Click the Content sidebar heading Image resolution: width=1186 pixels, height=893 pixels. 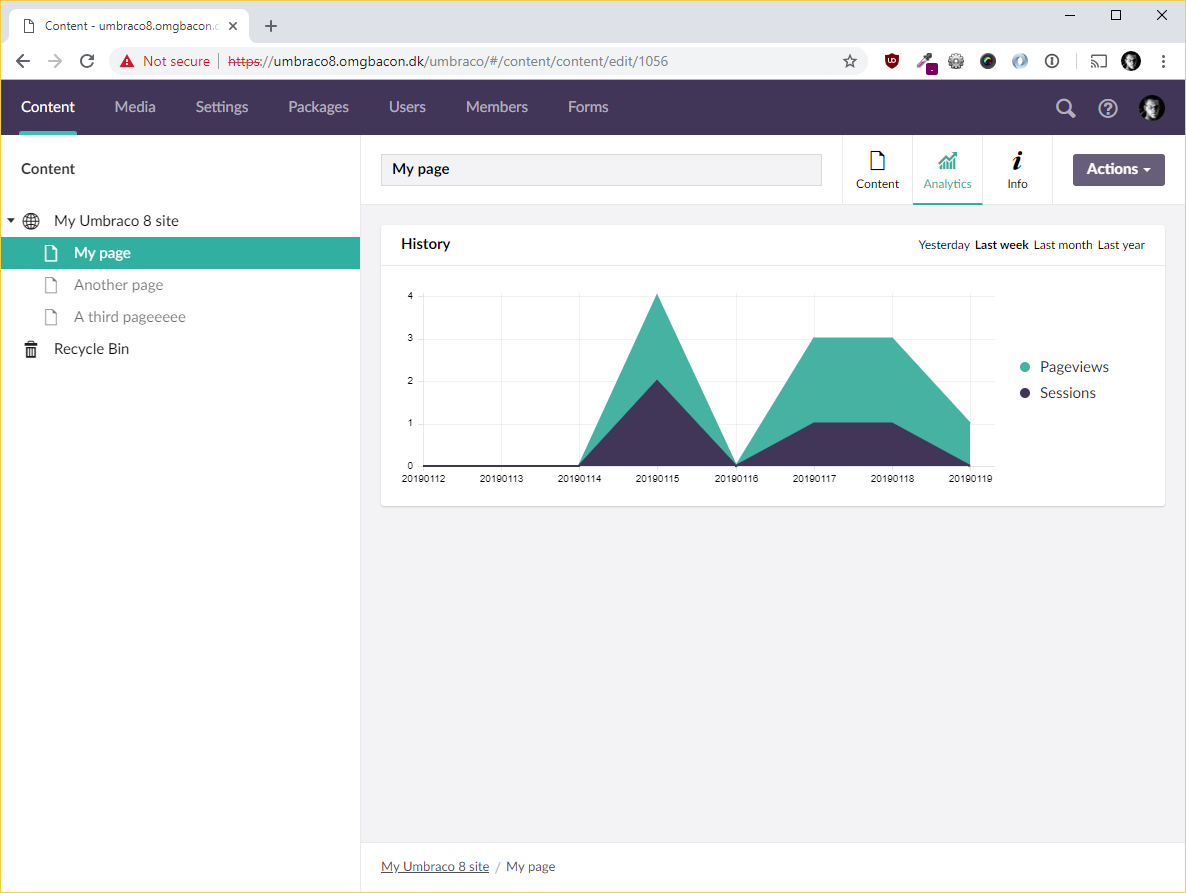coord(48,169)
